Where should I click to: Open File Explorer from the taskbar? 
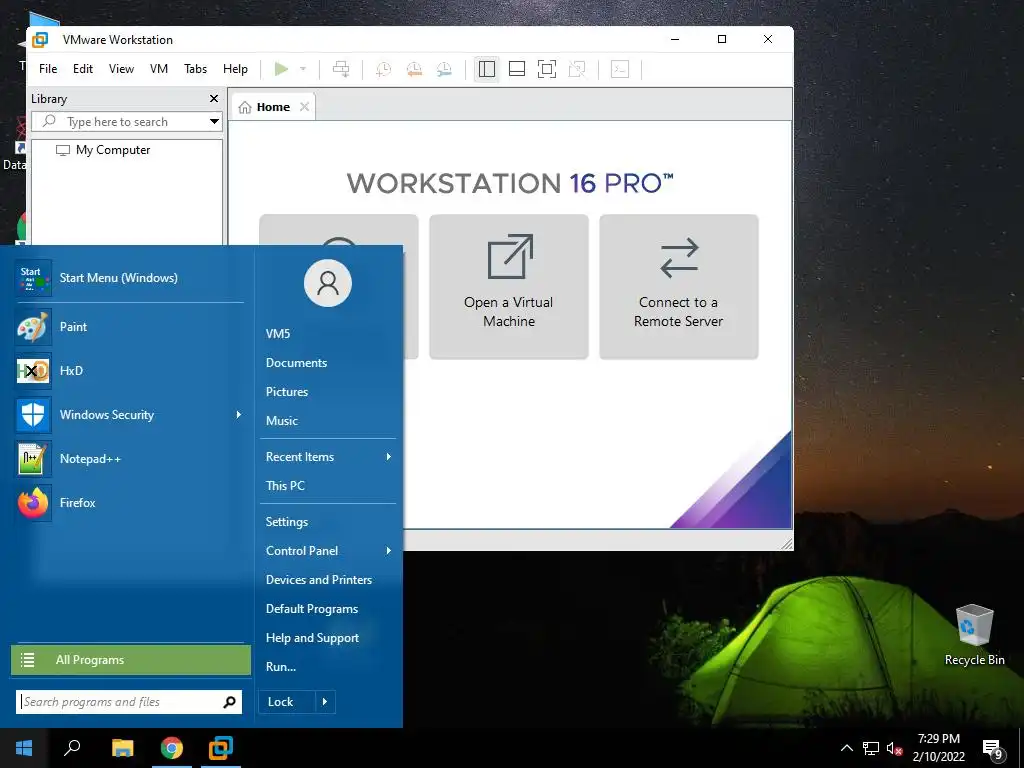(x=122, y=748)
